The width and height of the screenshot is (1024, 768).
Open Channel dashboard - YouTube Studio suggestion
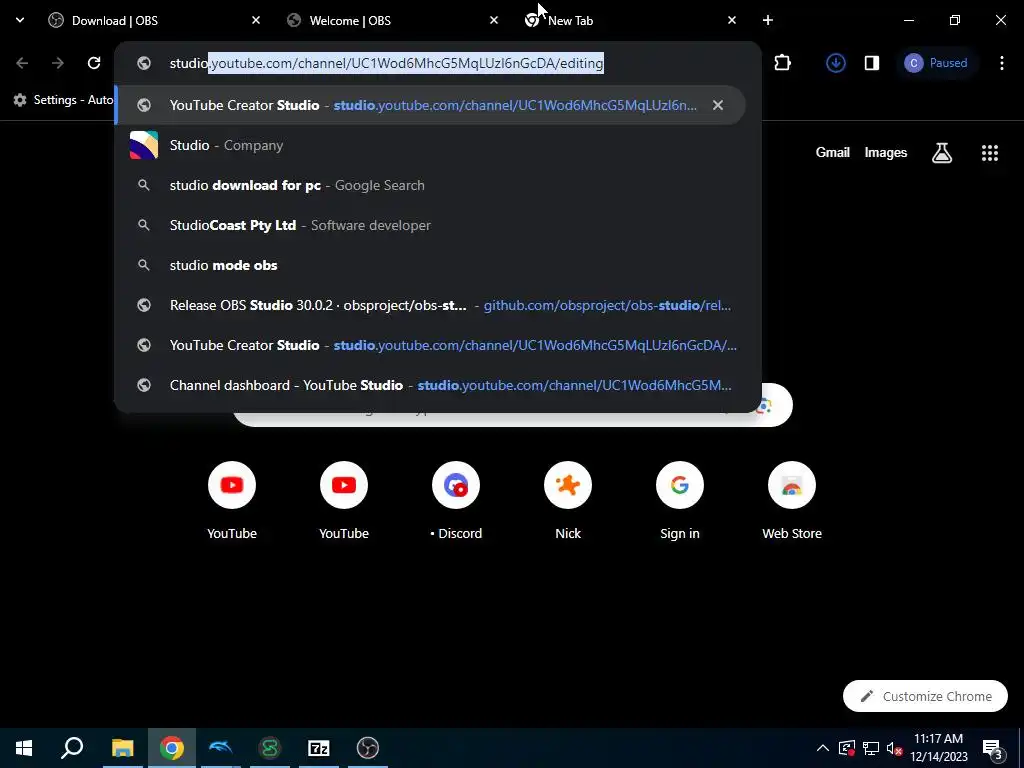pyautogui.click(x=438, y=385)
